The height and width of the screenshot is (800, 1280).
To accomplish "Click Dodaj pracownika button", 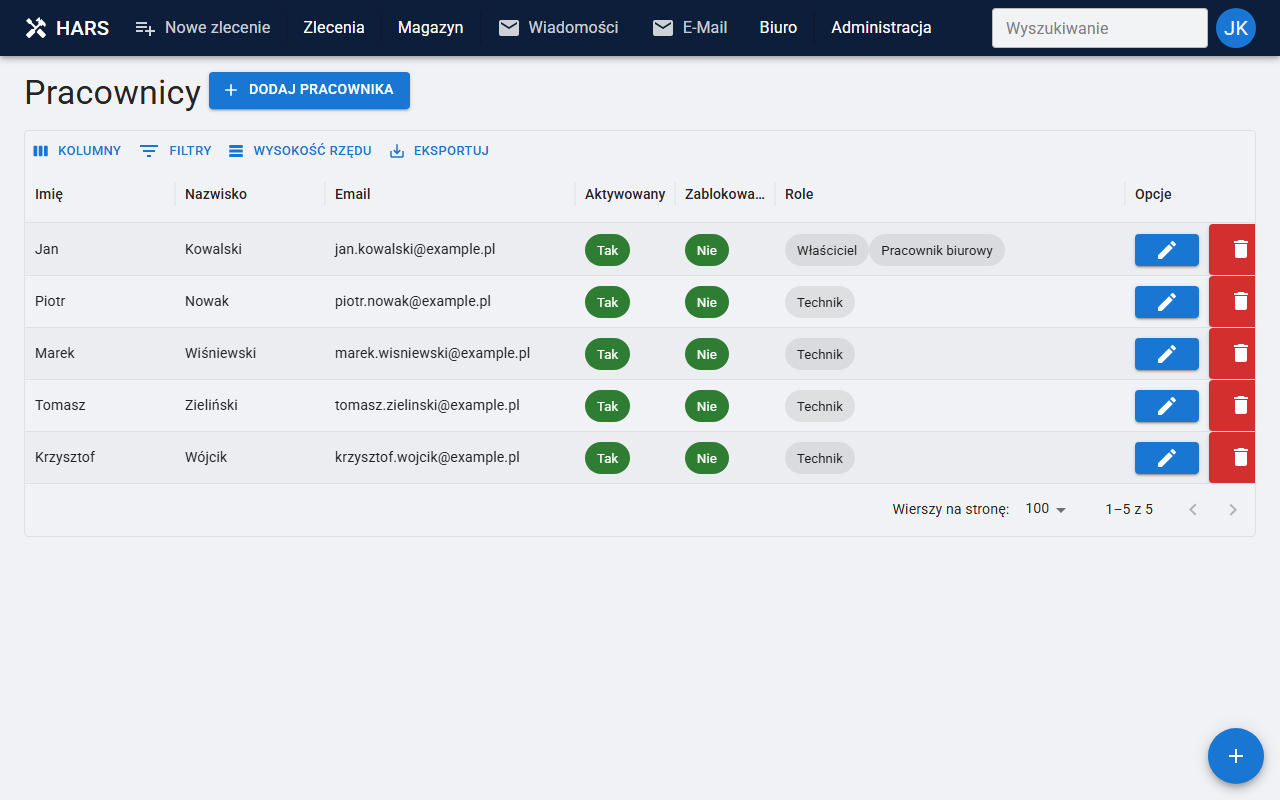I will tap(309, 90).
